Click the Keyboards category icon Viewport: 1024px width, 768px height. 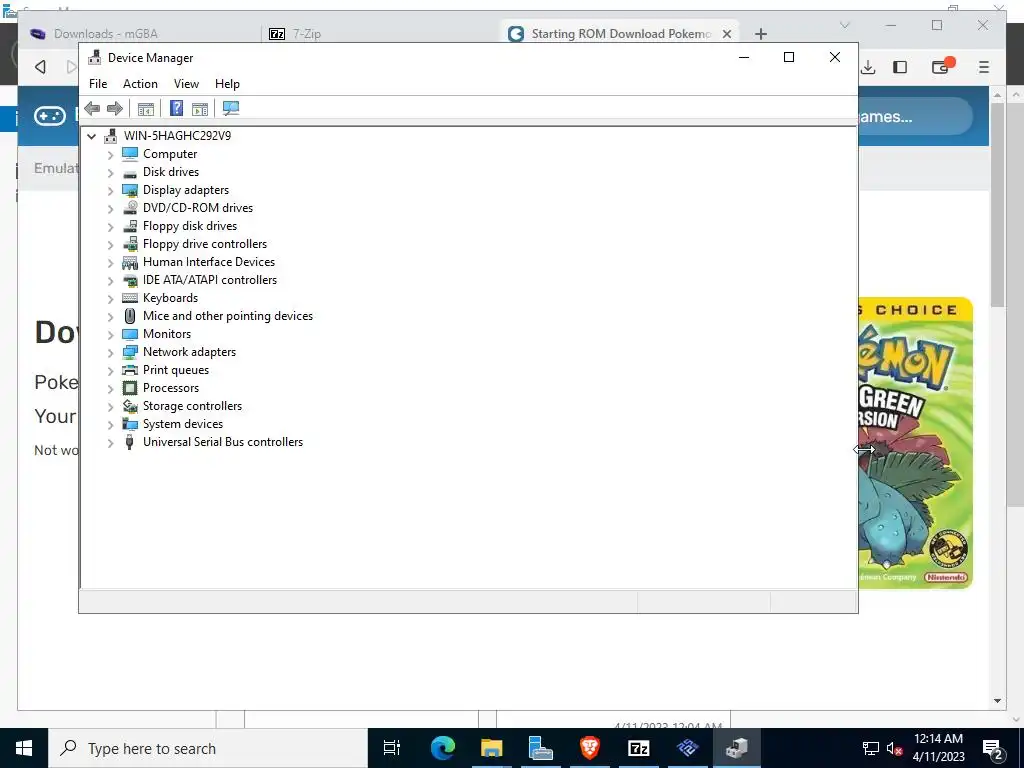[130, 298]
